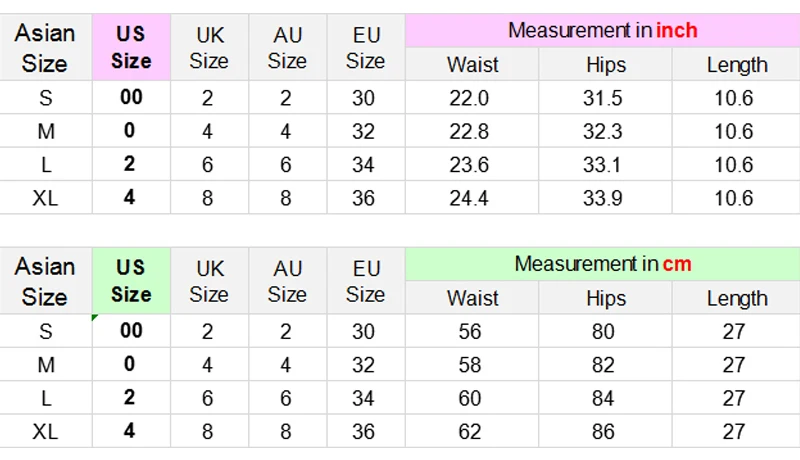Viewport: 800px width, 460px height.
Task: Click the pink US Size header cell
Action: click(131, 47)
